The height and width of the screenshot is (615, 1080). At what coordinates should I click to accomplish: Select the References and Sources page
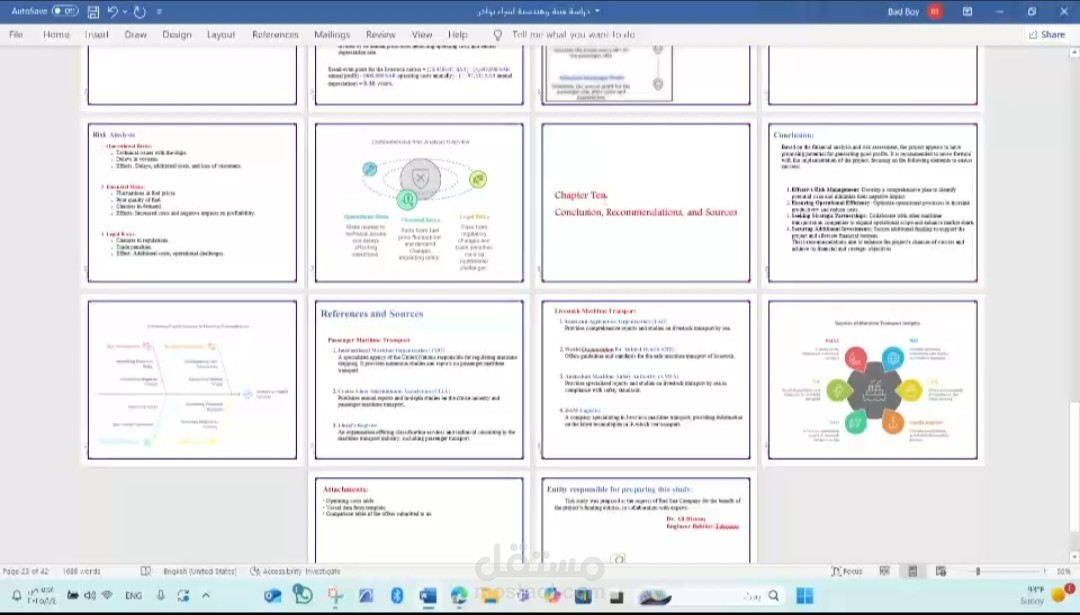coord(419,379)
